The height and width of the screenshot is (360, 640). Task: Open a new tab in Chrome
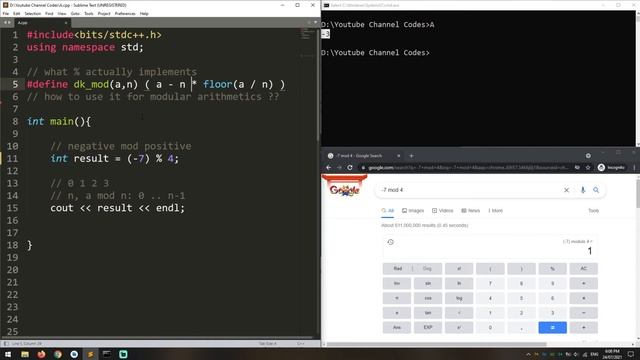point(411,156)
